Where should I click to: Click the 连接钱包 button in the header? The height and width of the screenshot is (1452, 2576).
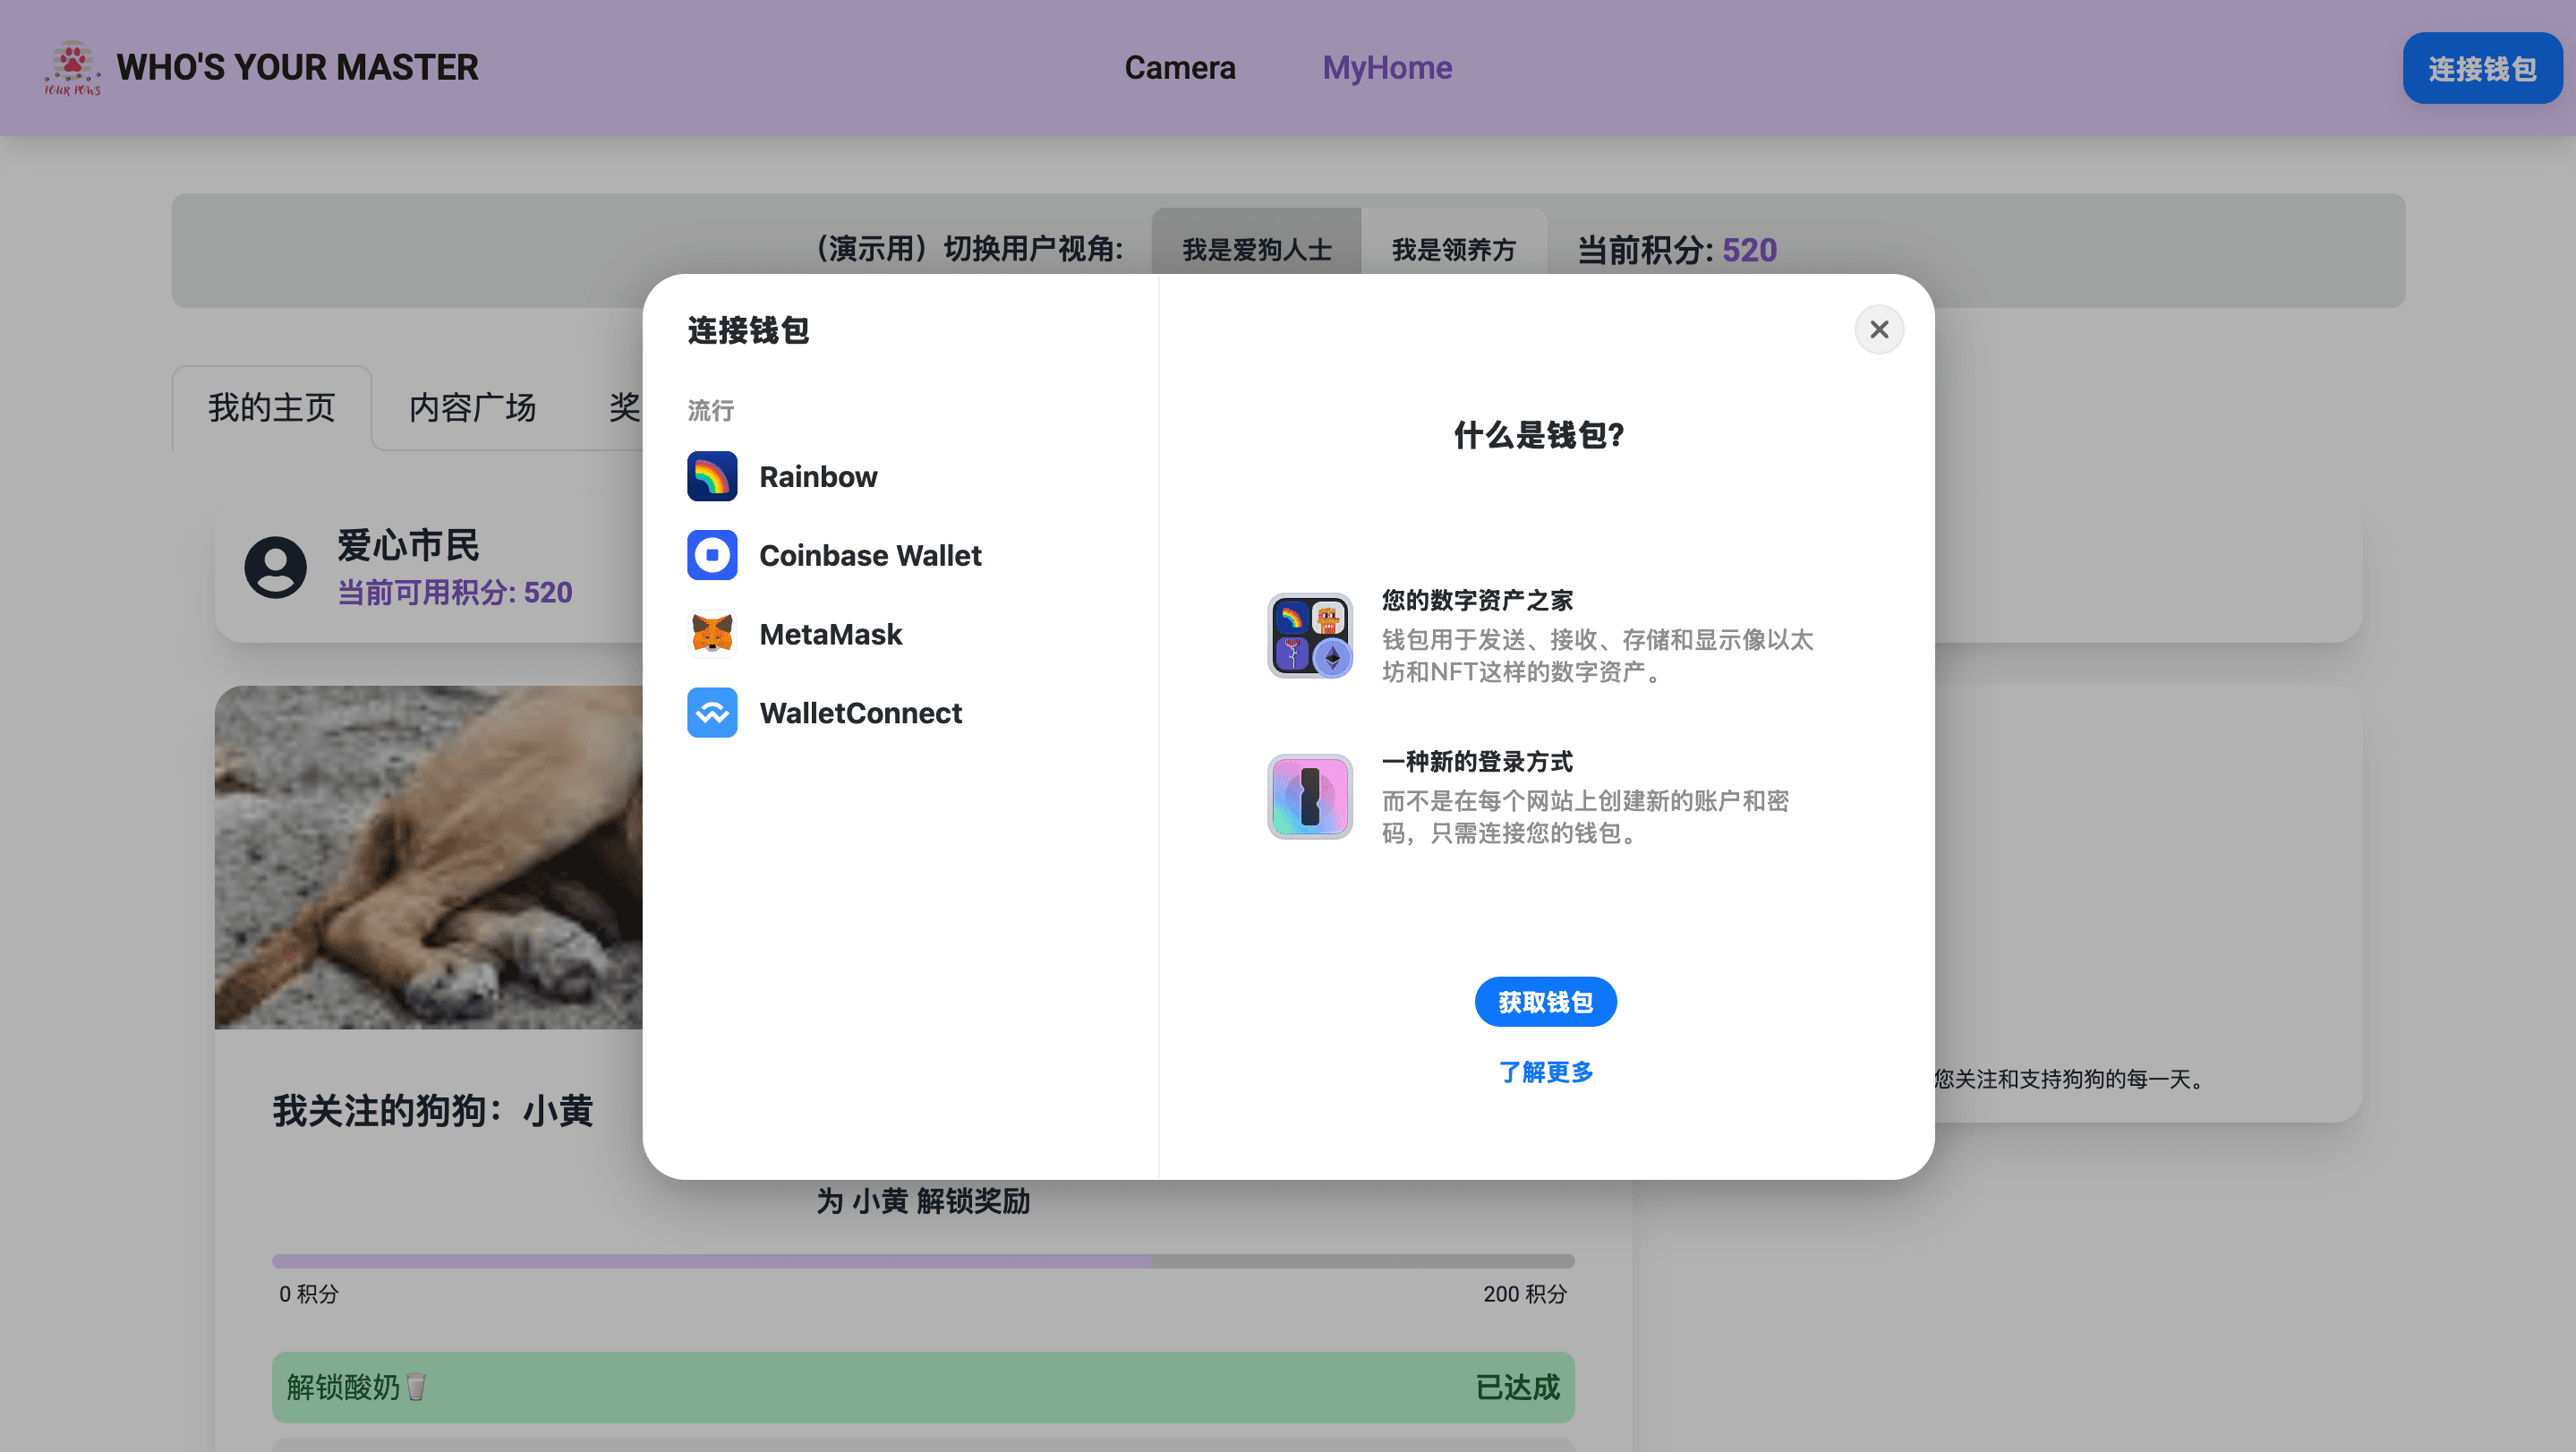(x=2482, y=68)
